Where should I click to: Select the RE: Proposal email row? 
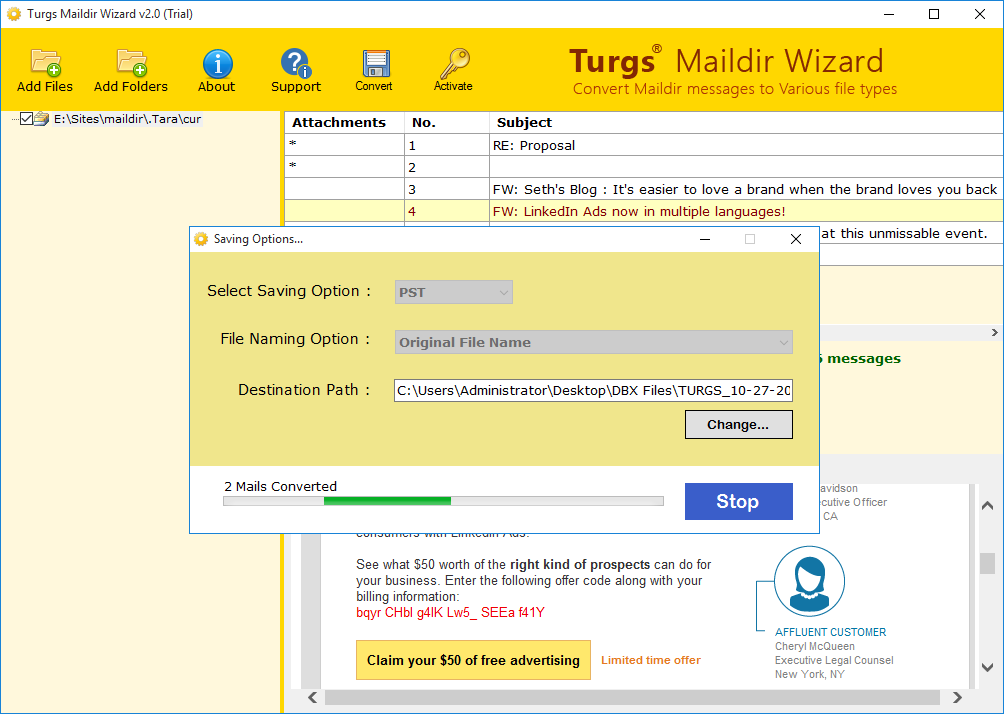[x=644, y=145]
